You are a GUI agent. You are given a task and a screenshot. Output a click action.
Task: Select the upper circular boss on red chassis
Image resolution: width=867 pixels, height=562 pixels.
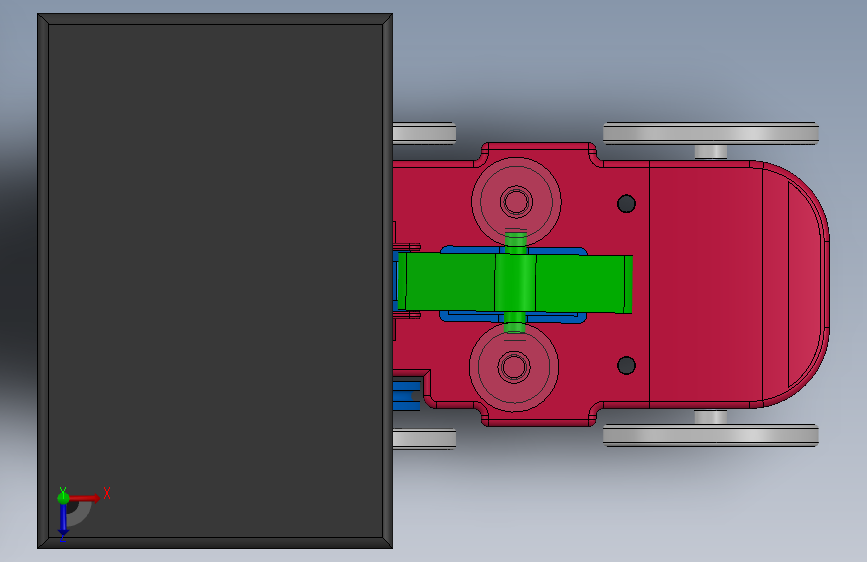point(516,201)
